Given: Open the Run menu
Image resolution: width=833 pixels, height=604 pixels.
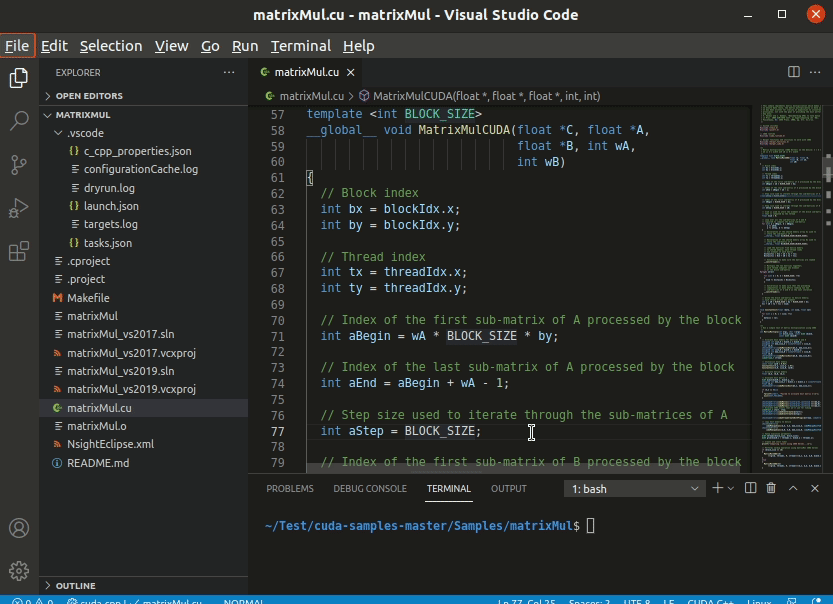Looking at the screenshot, I should point(245,46).
